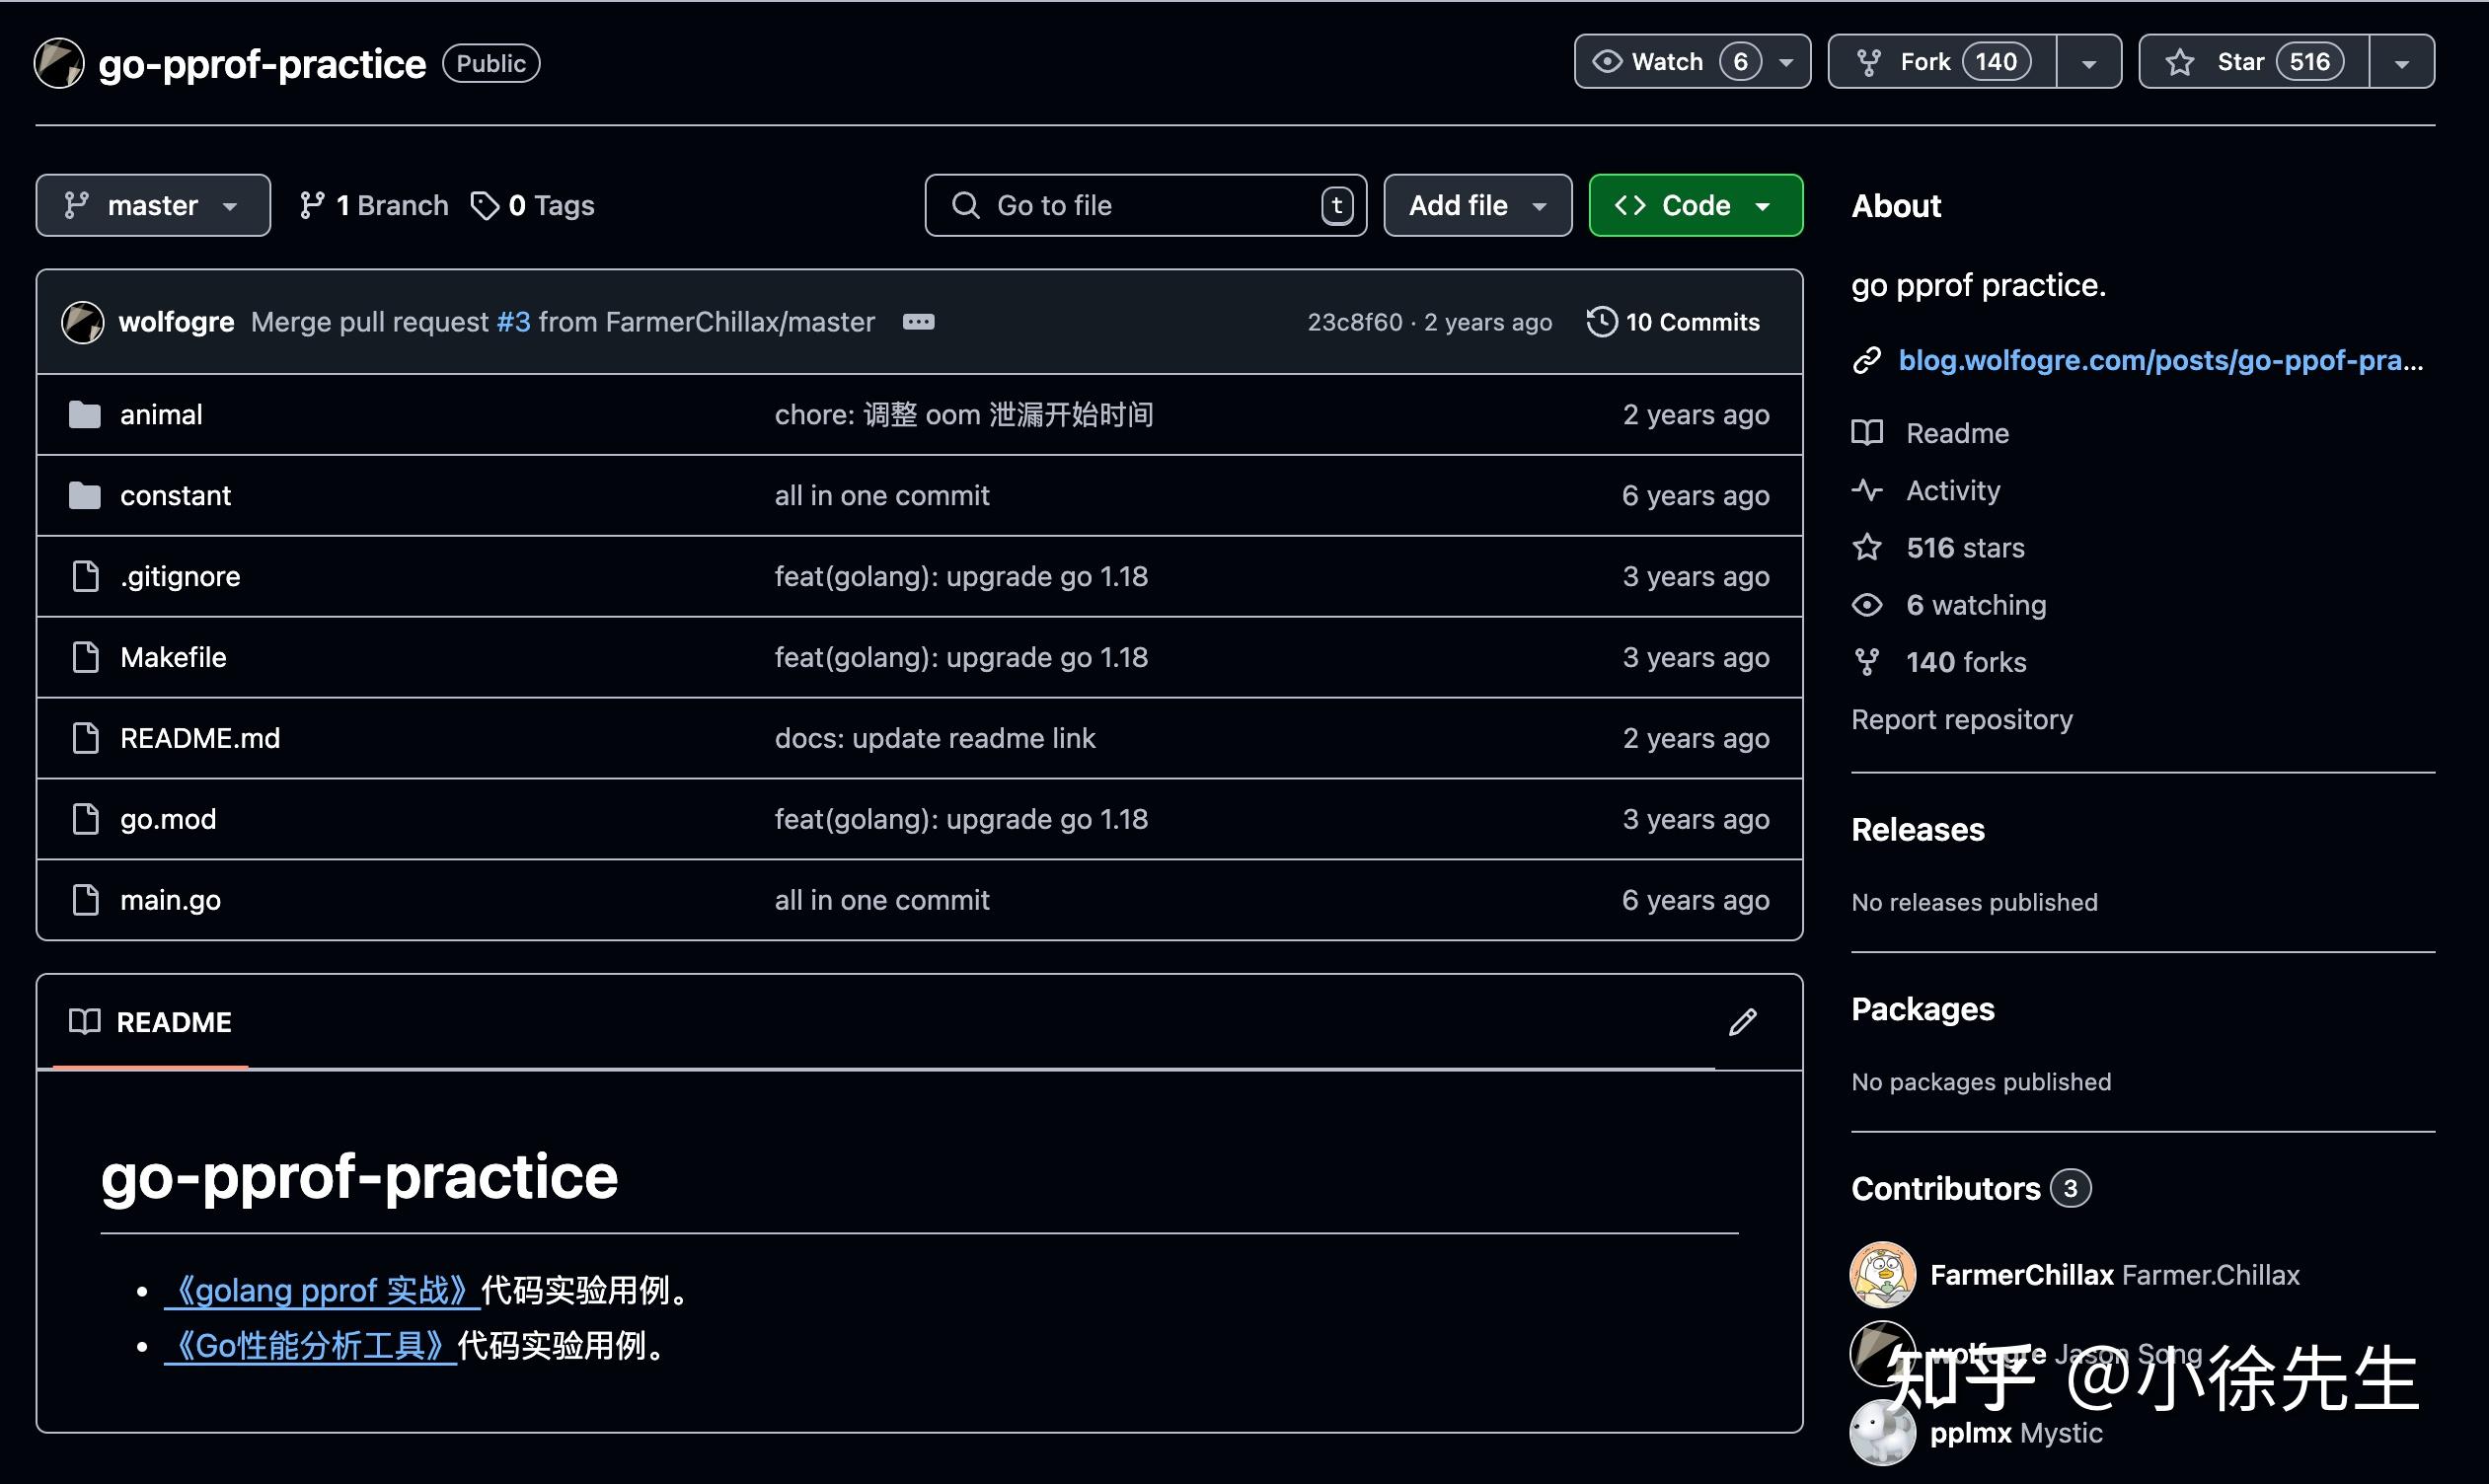Open go.mod file
Screen dimensions: 2489x1484
point(168,819)
